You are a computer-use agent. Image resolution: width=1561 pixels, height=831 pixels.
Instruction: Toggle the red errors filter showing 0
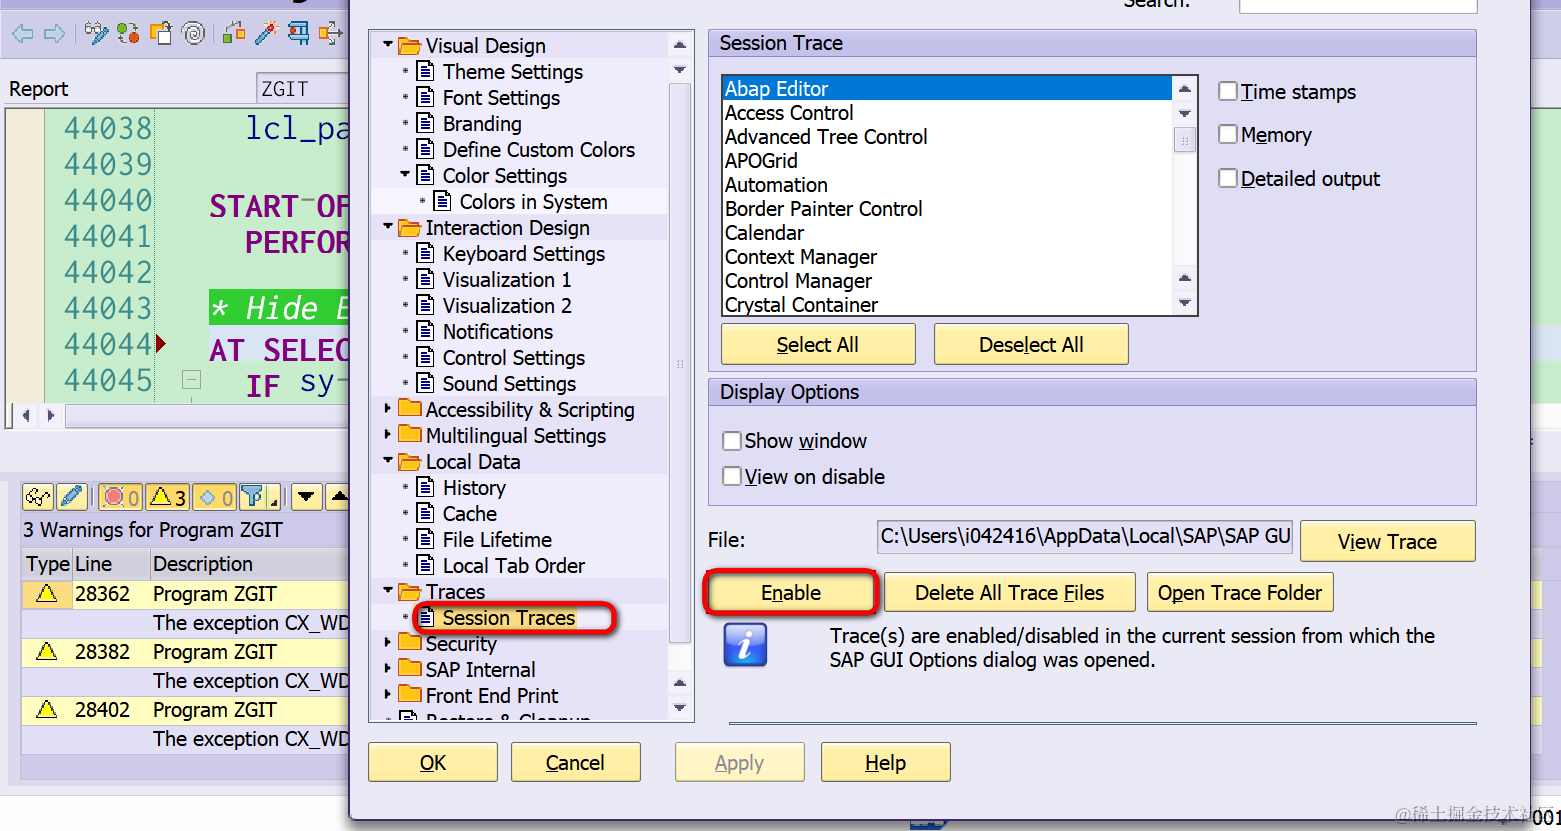[x=121, y=496]
